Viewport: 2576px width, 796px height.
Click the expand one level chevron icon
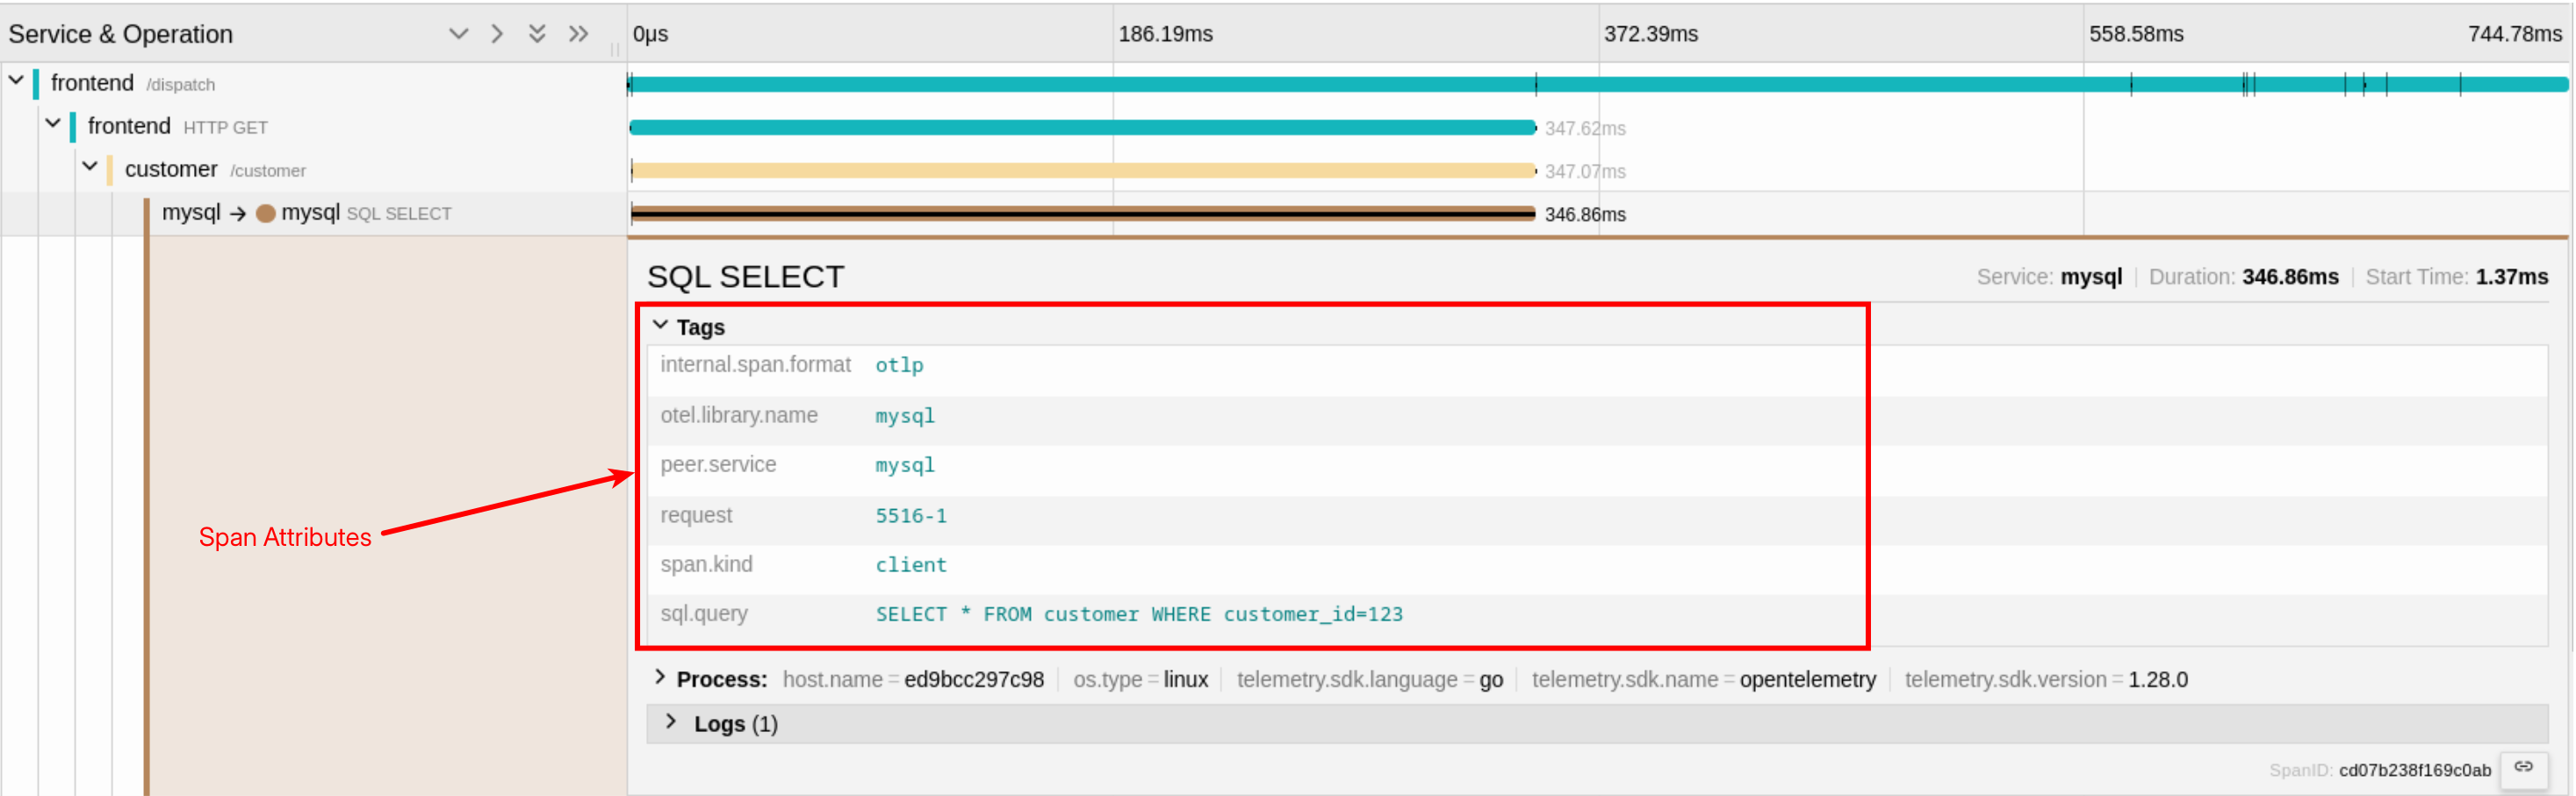(458, 34)
